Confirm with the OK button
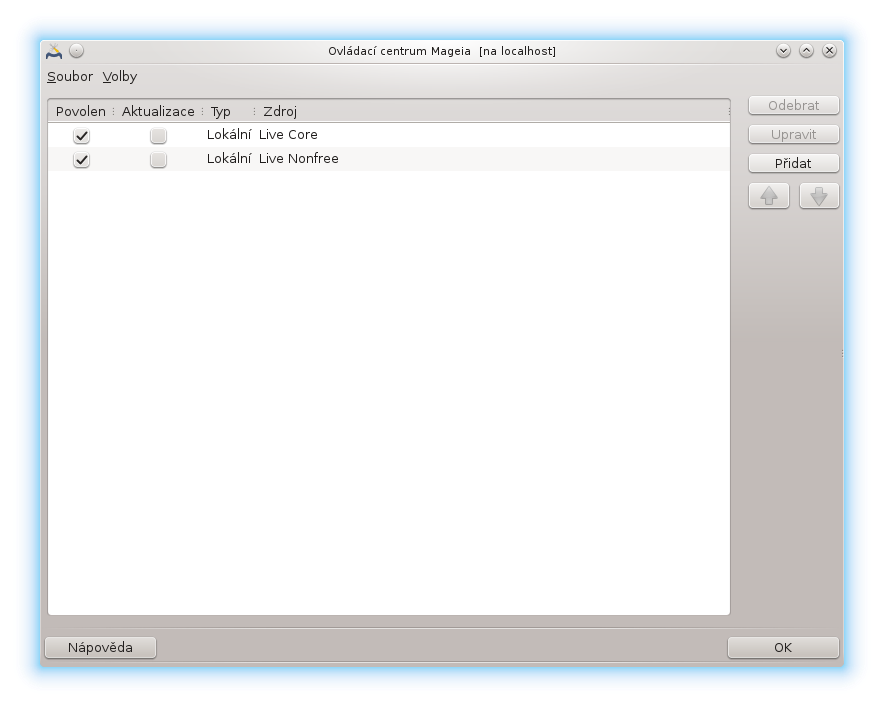Image resolution: width=884 pixels, height=707 pixels. [783, 647]
